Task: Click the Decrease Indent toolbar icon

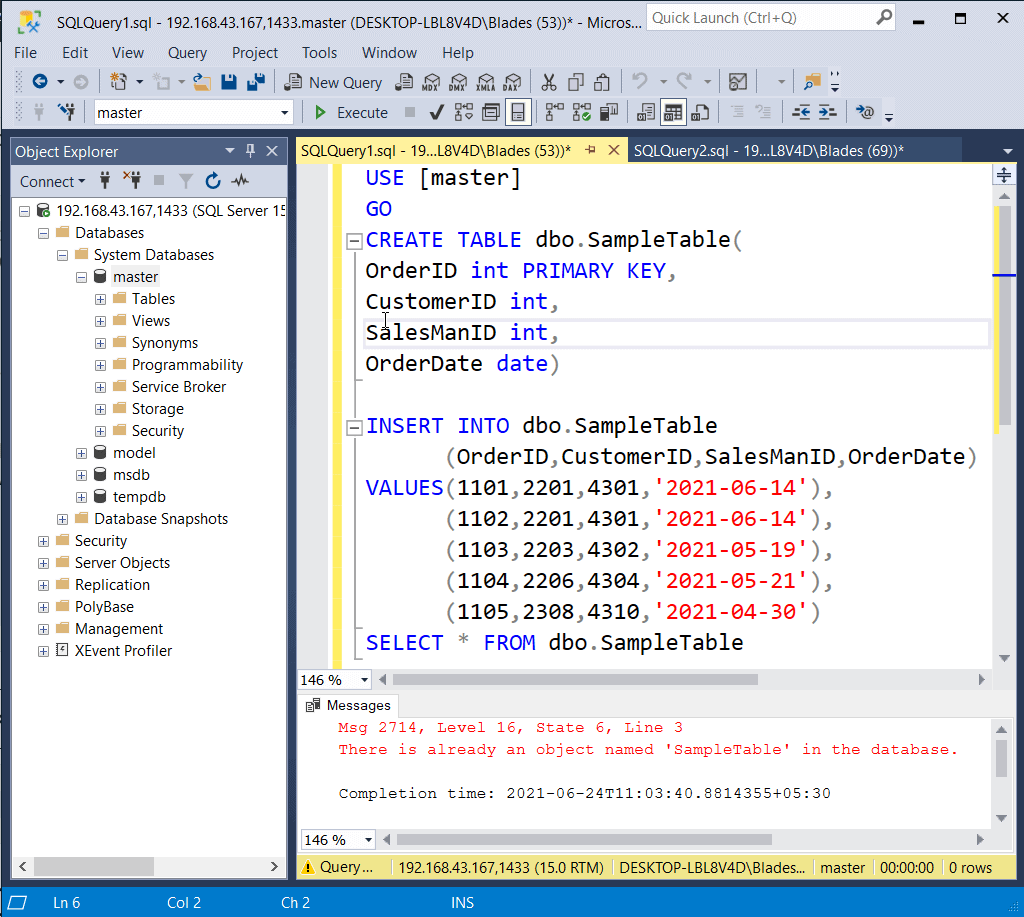Action: coord(801,112)
